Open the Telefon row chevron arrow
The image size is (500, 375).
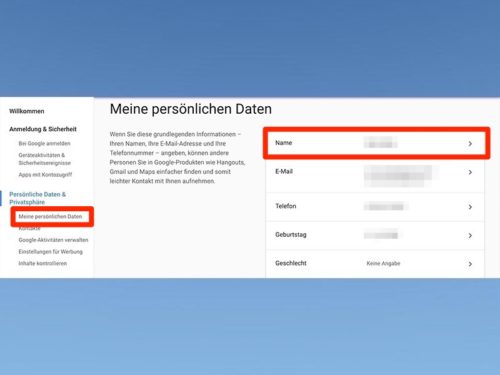point(470,207)
